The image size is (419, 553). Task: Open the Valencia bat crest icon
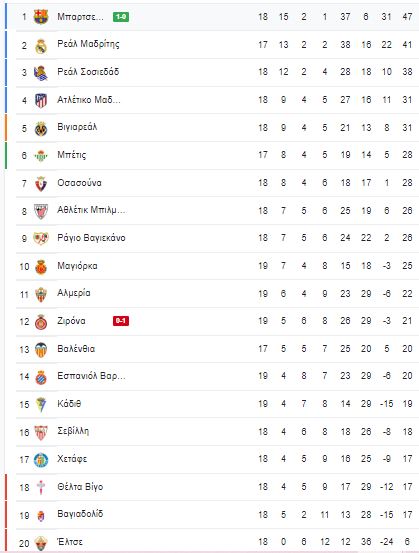click(41, 350)
